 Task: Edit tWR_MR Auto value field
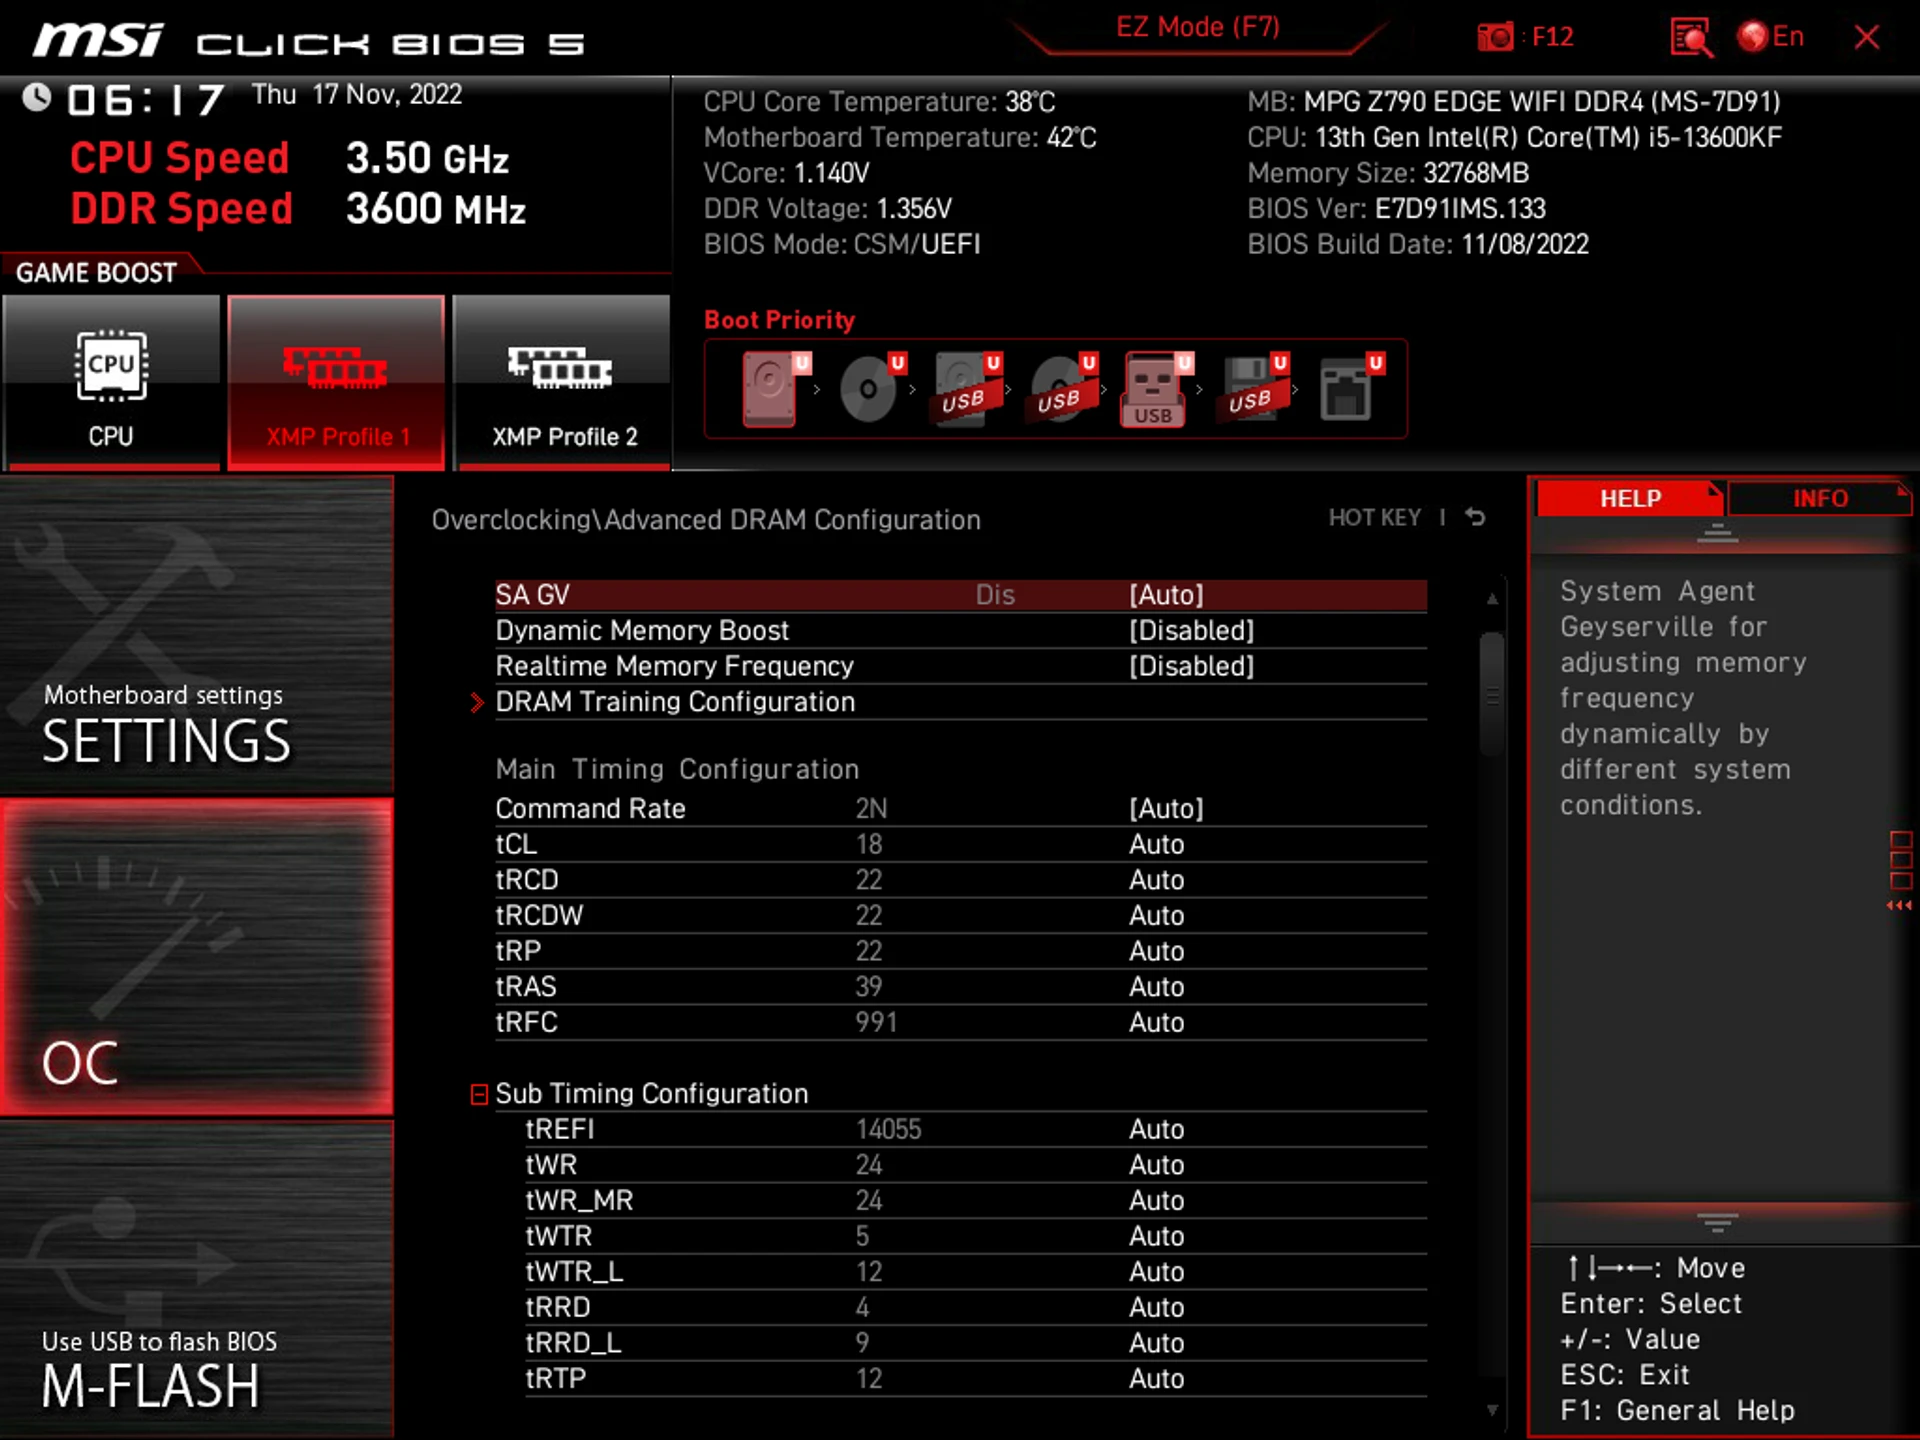click(x=1156, y=1201)
